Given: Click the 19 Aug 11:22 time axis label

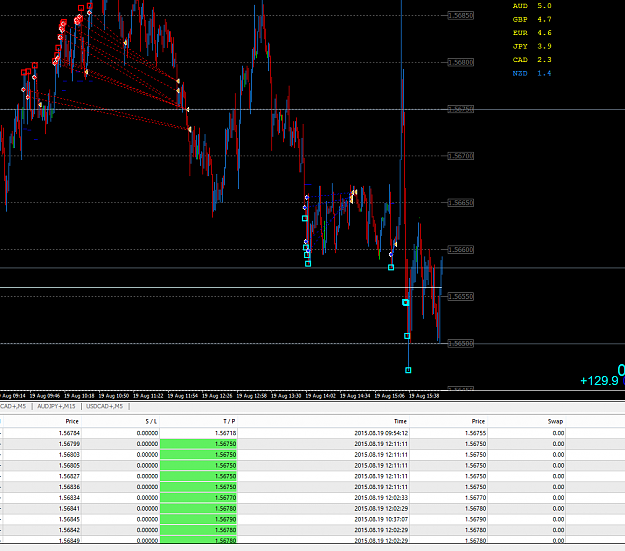Looking at the screenshot, I should [148, 396].
